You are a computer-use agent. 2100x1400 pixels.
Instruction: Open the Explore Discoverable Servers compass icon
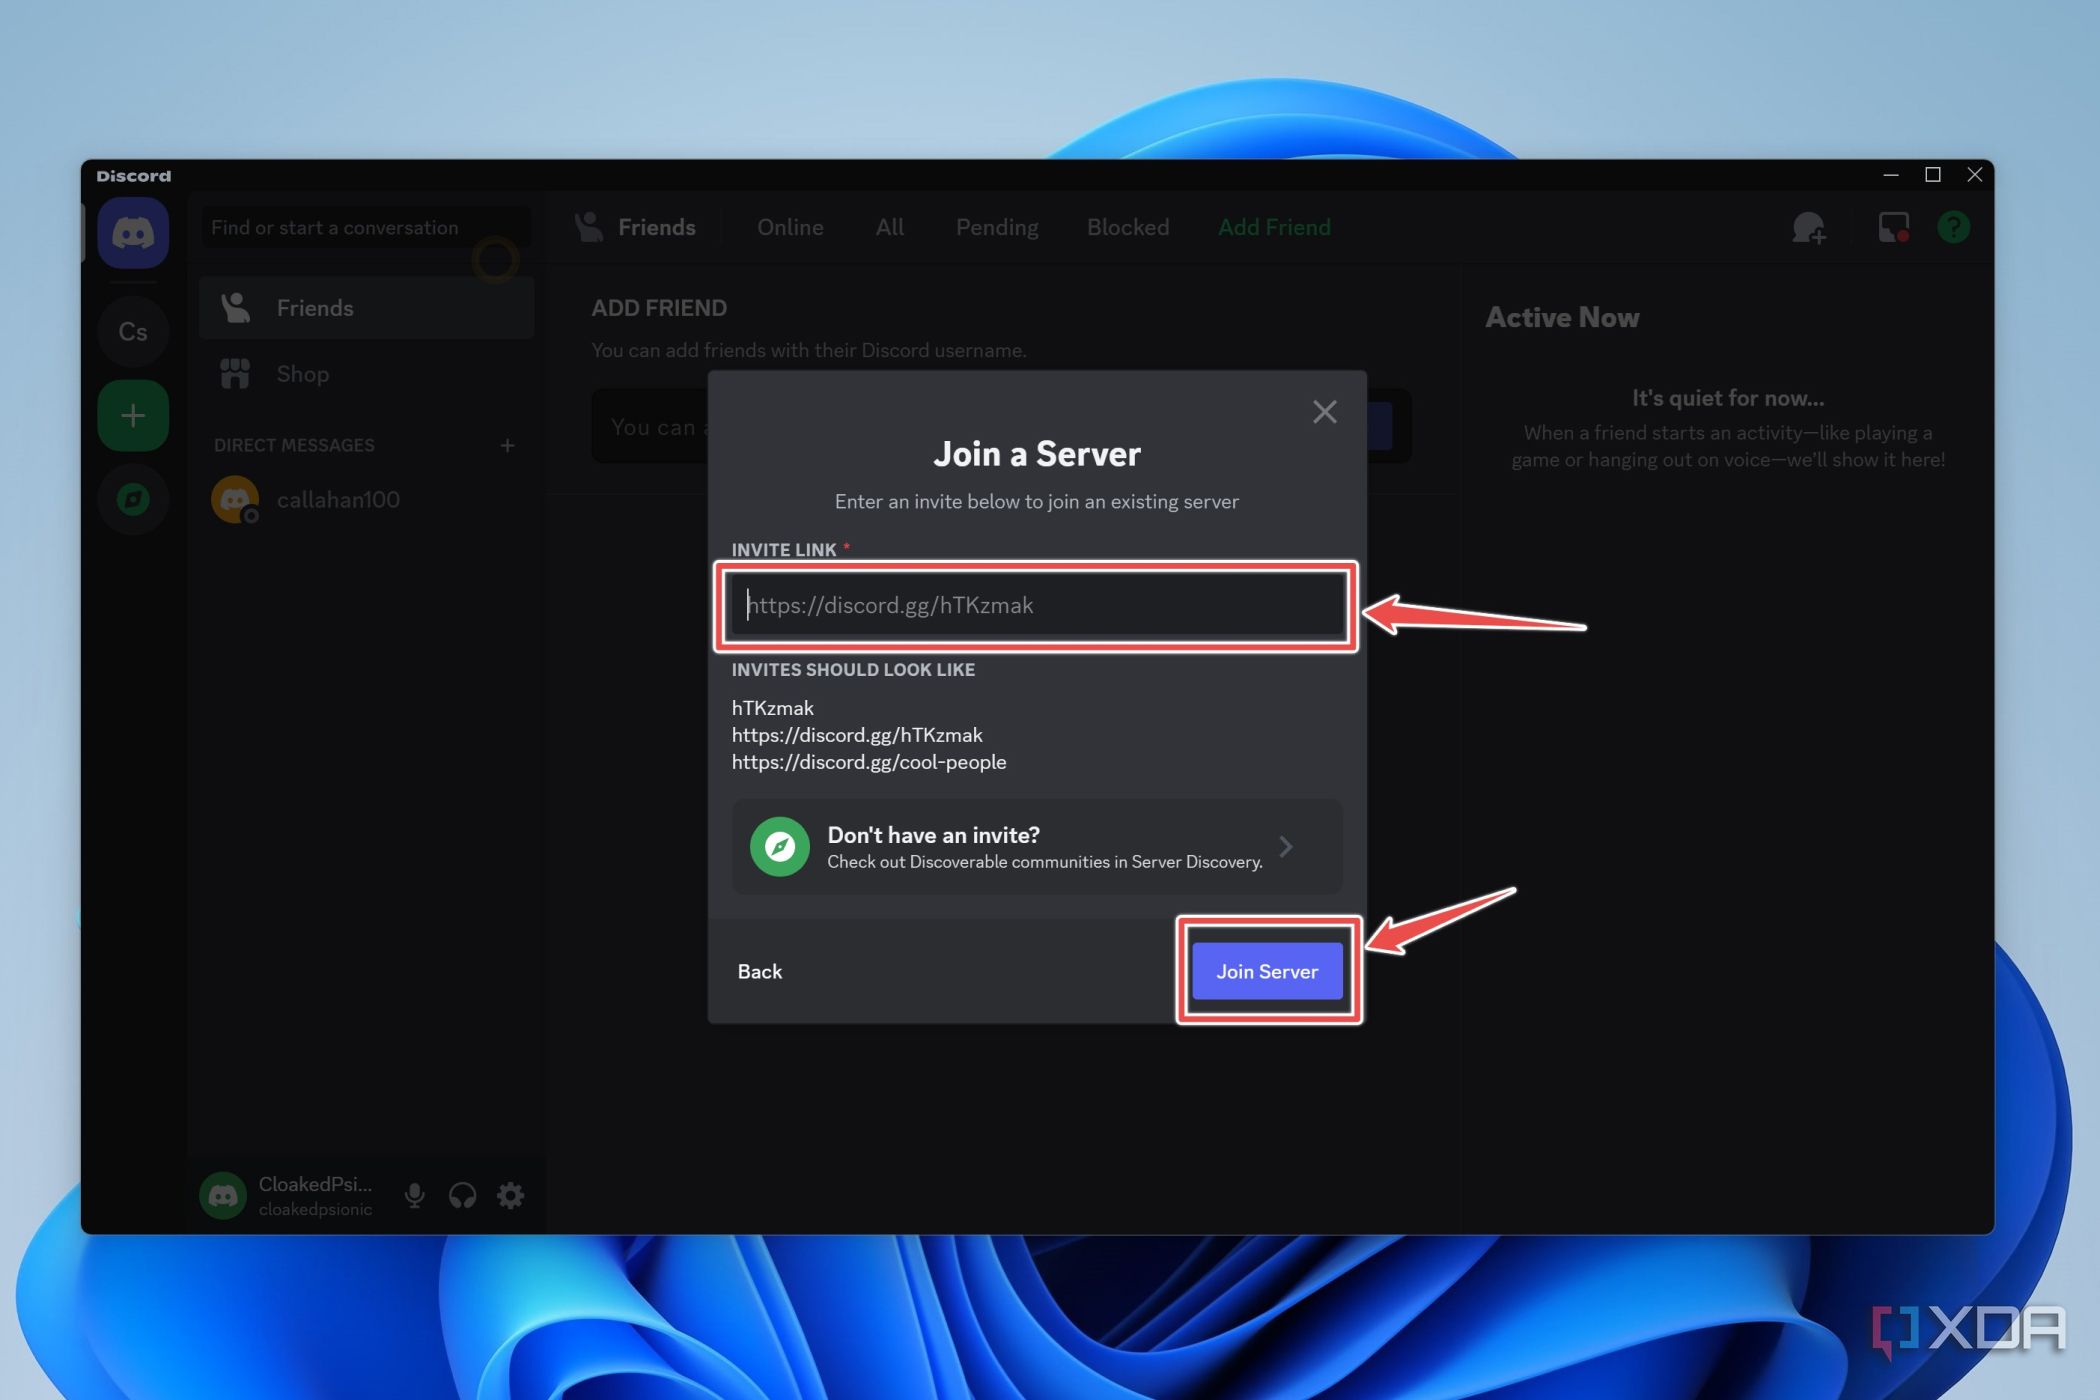tap(133, 498)
